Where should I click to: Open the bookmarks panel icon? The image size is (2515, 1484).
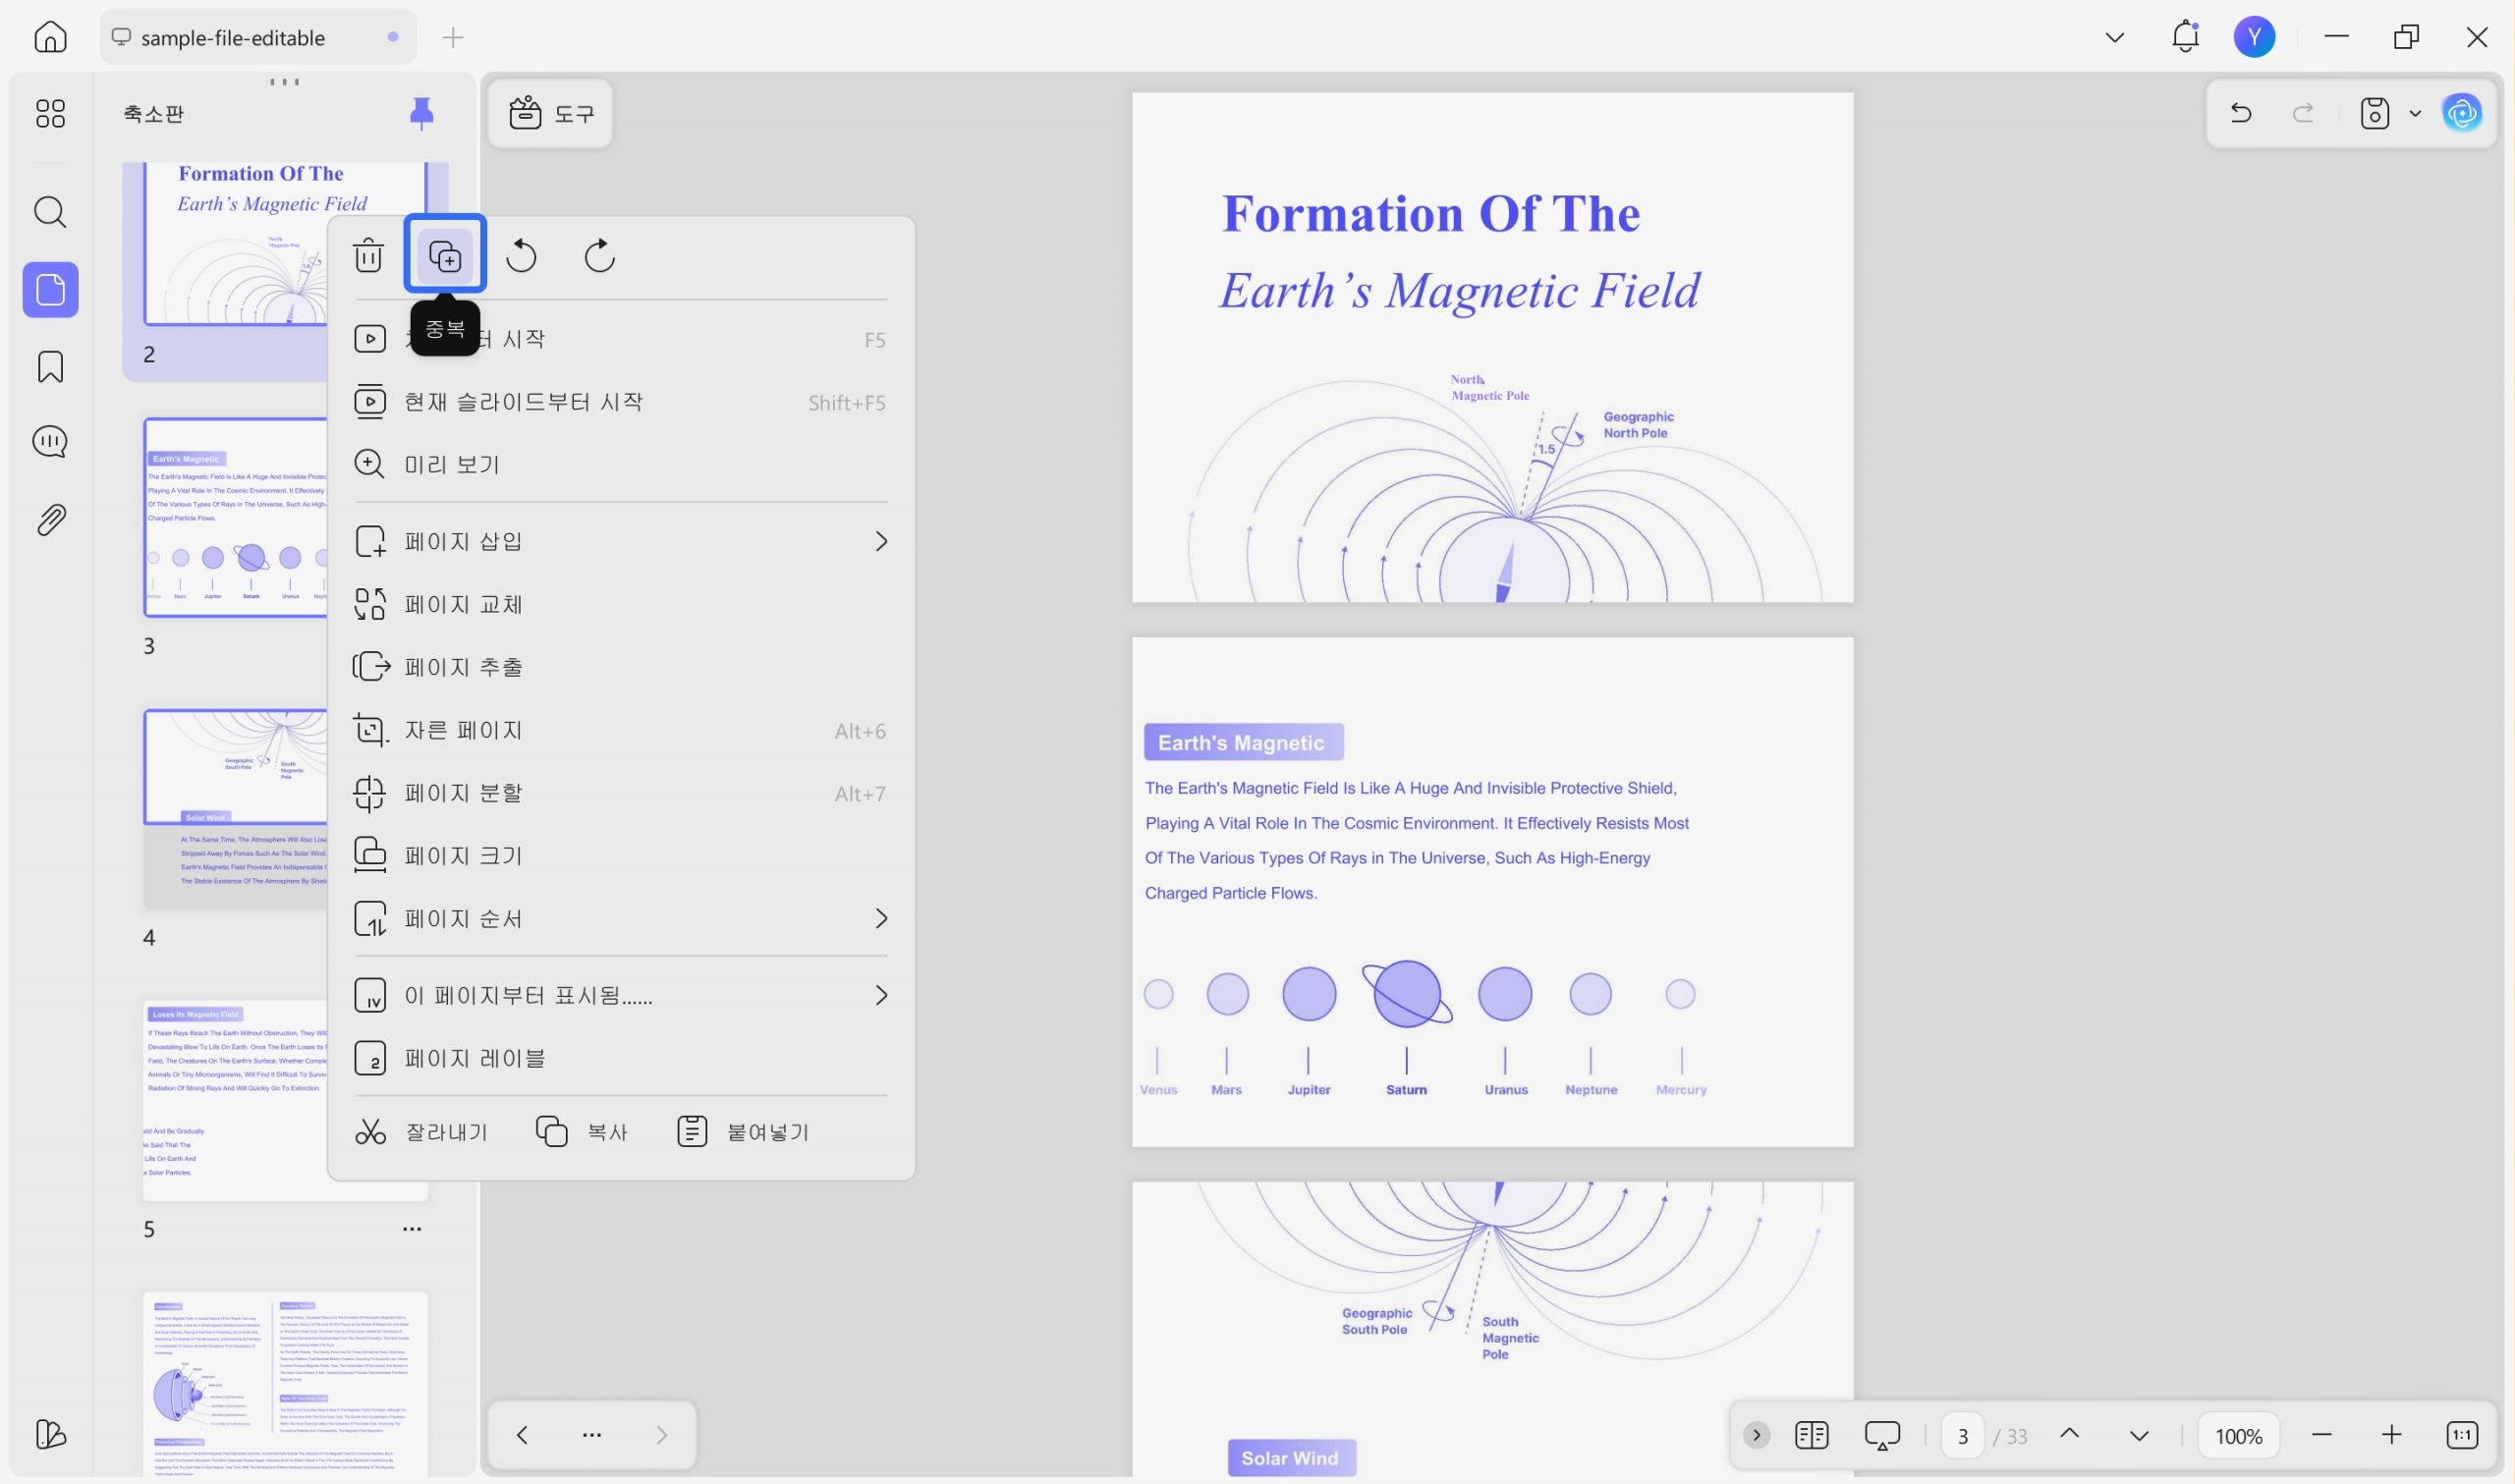tap(50, 367)
